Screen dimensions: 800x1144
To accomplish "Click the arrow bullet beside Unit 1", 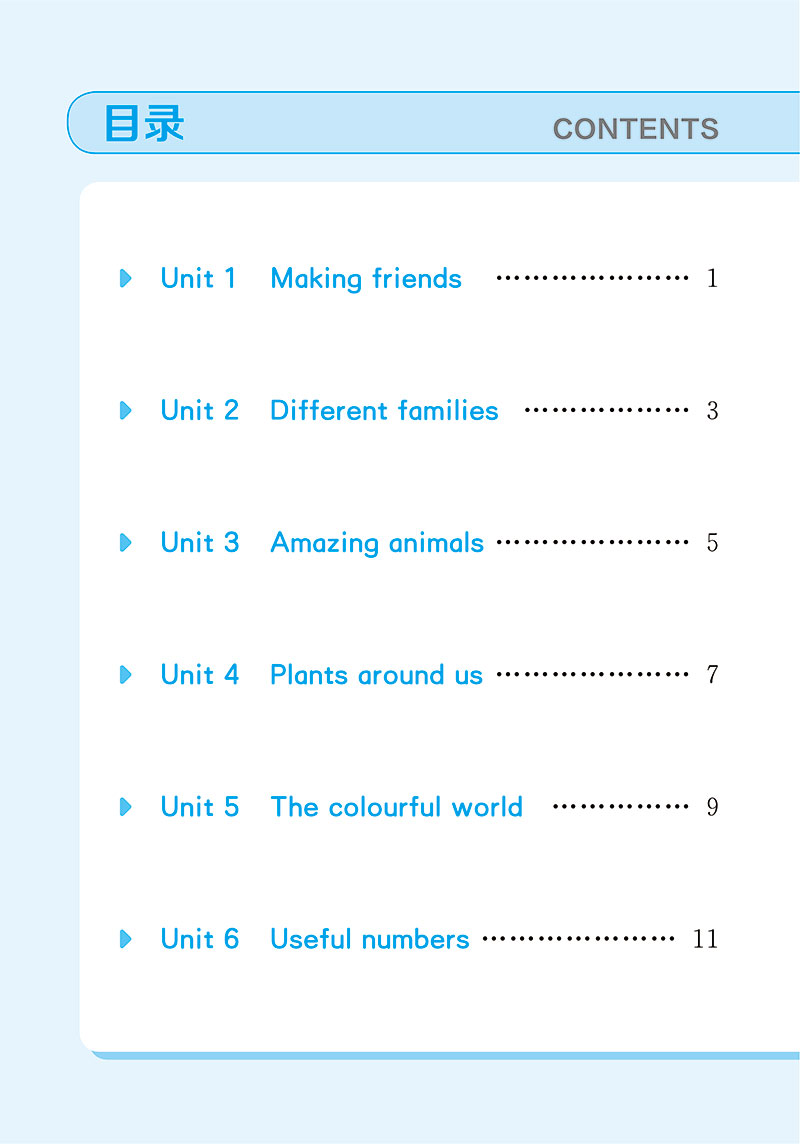I will 125,278.
